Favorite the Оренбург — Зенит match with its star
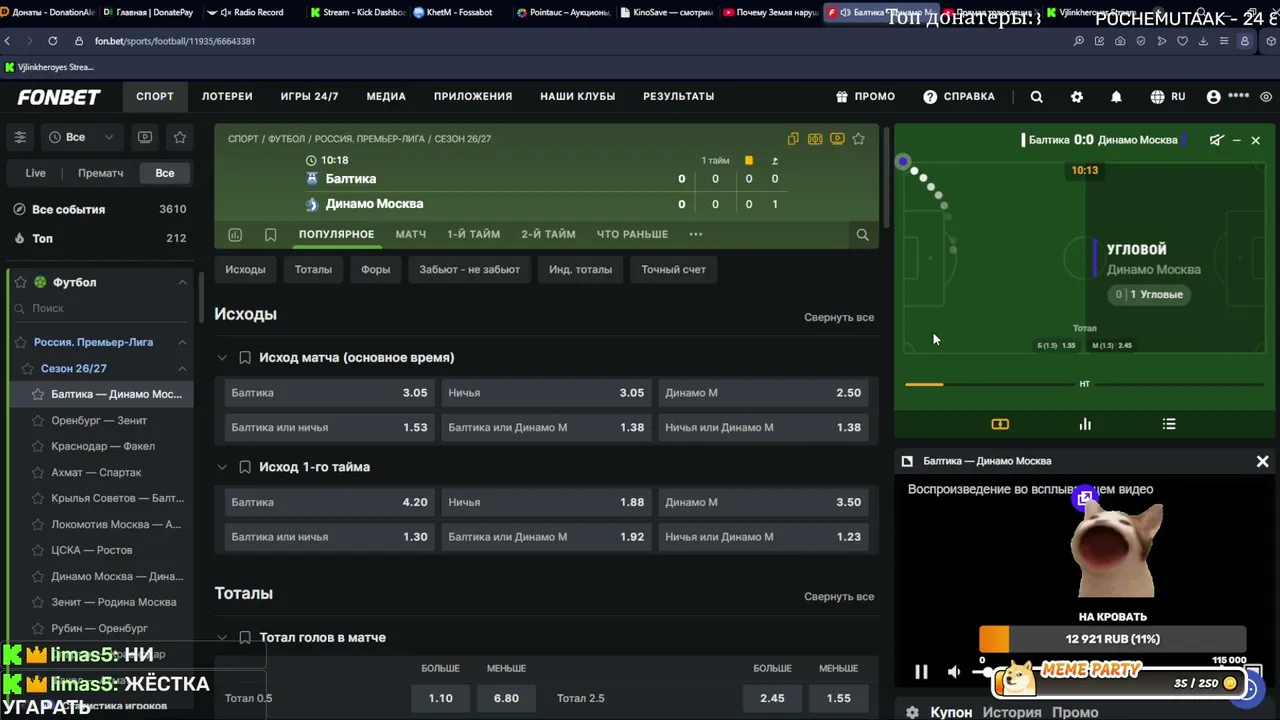Viewport: 1280px width, 720px height. click(39, 421)
